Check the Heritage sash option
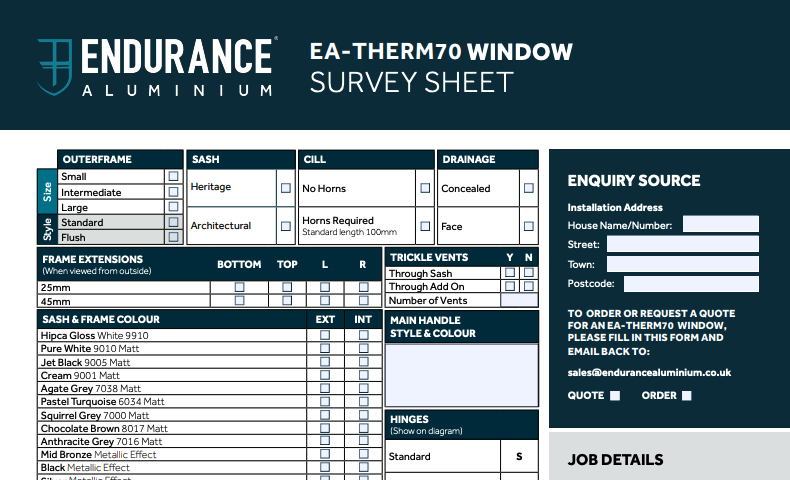Viewport: 790px width, 480px height. (286, 188)
